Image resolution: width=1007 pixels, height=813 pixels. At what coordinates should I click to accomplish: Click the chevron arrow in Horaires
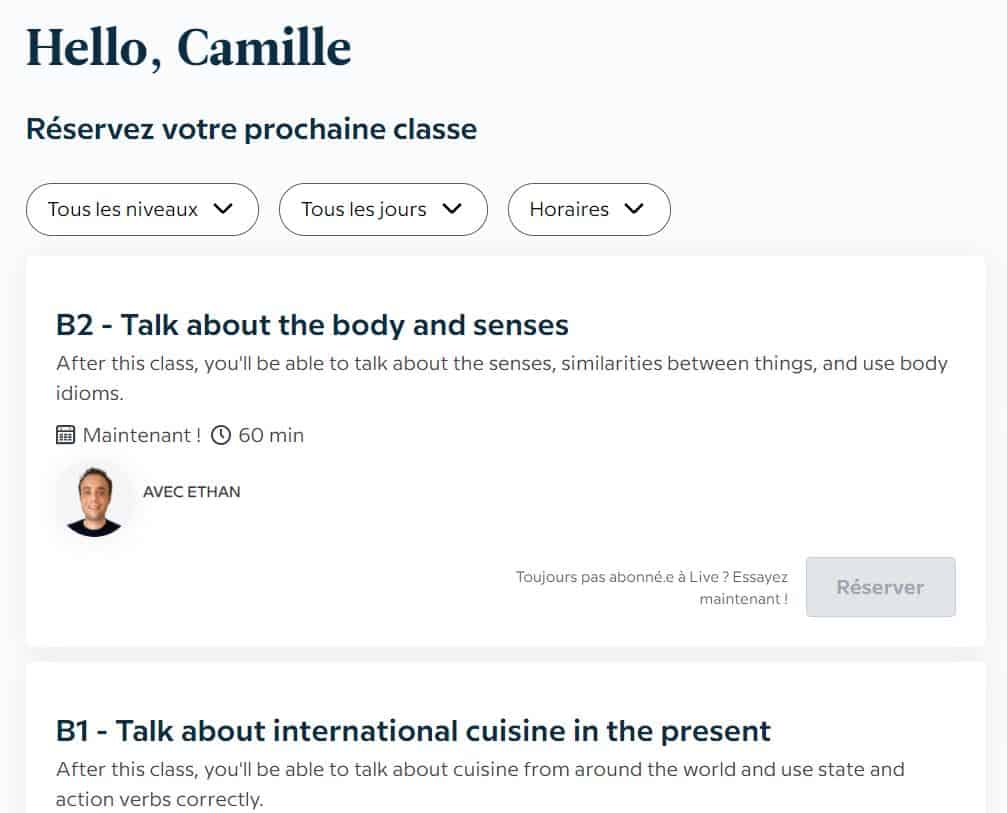click(x=634, y=209)
